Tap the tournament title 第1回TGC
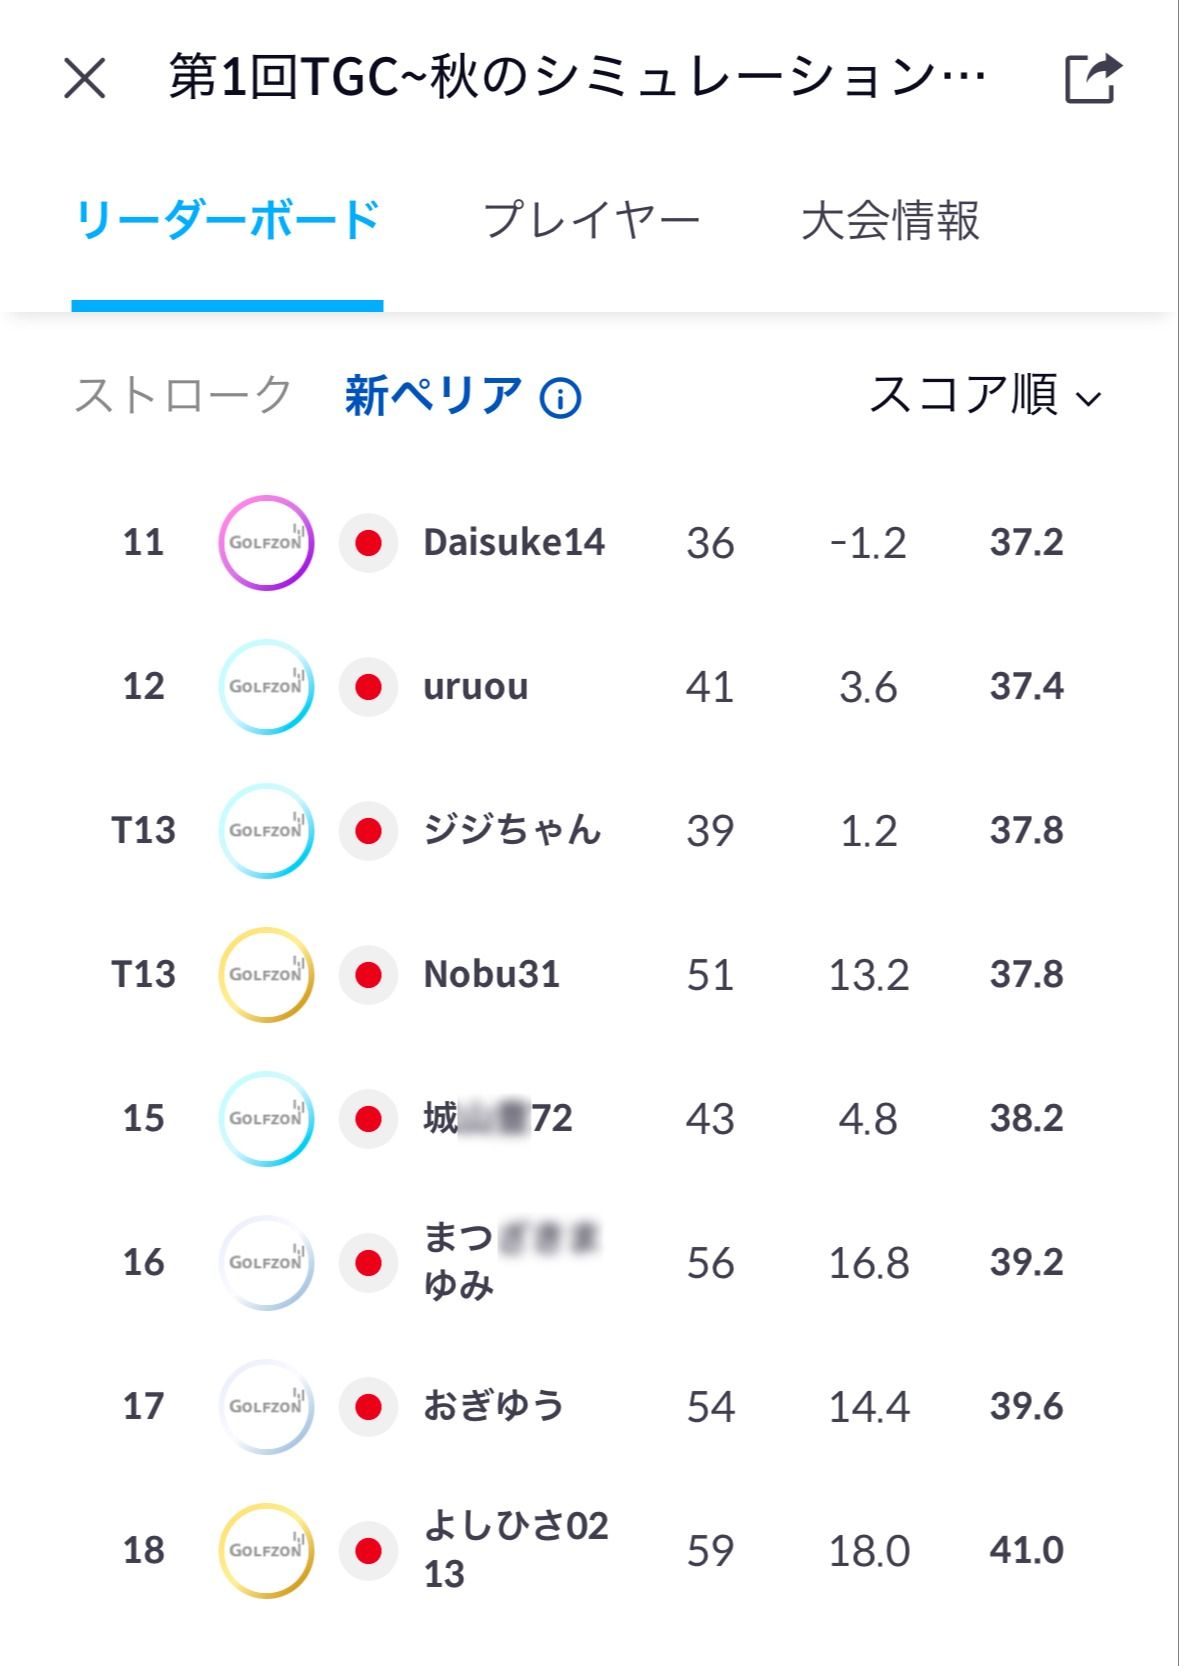 577,78
